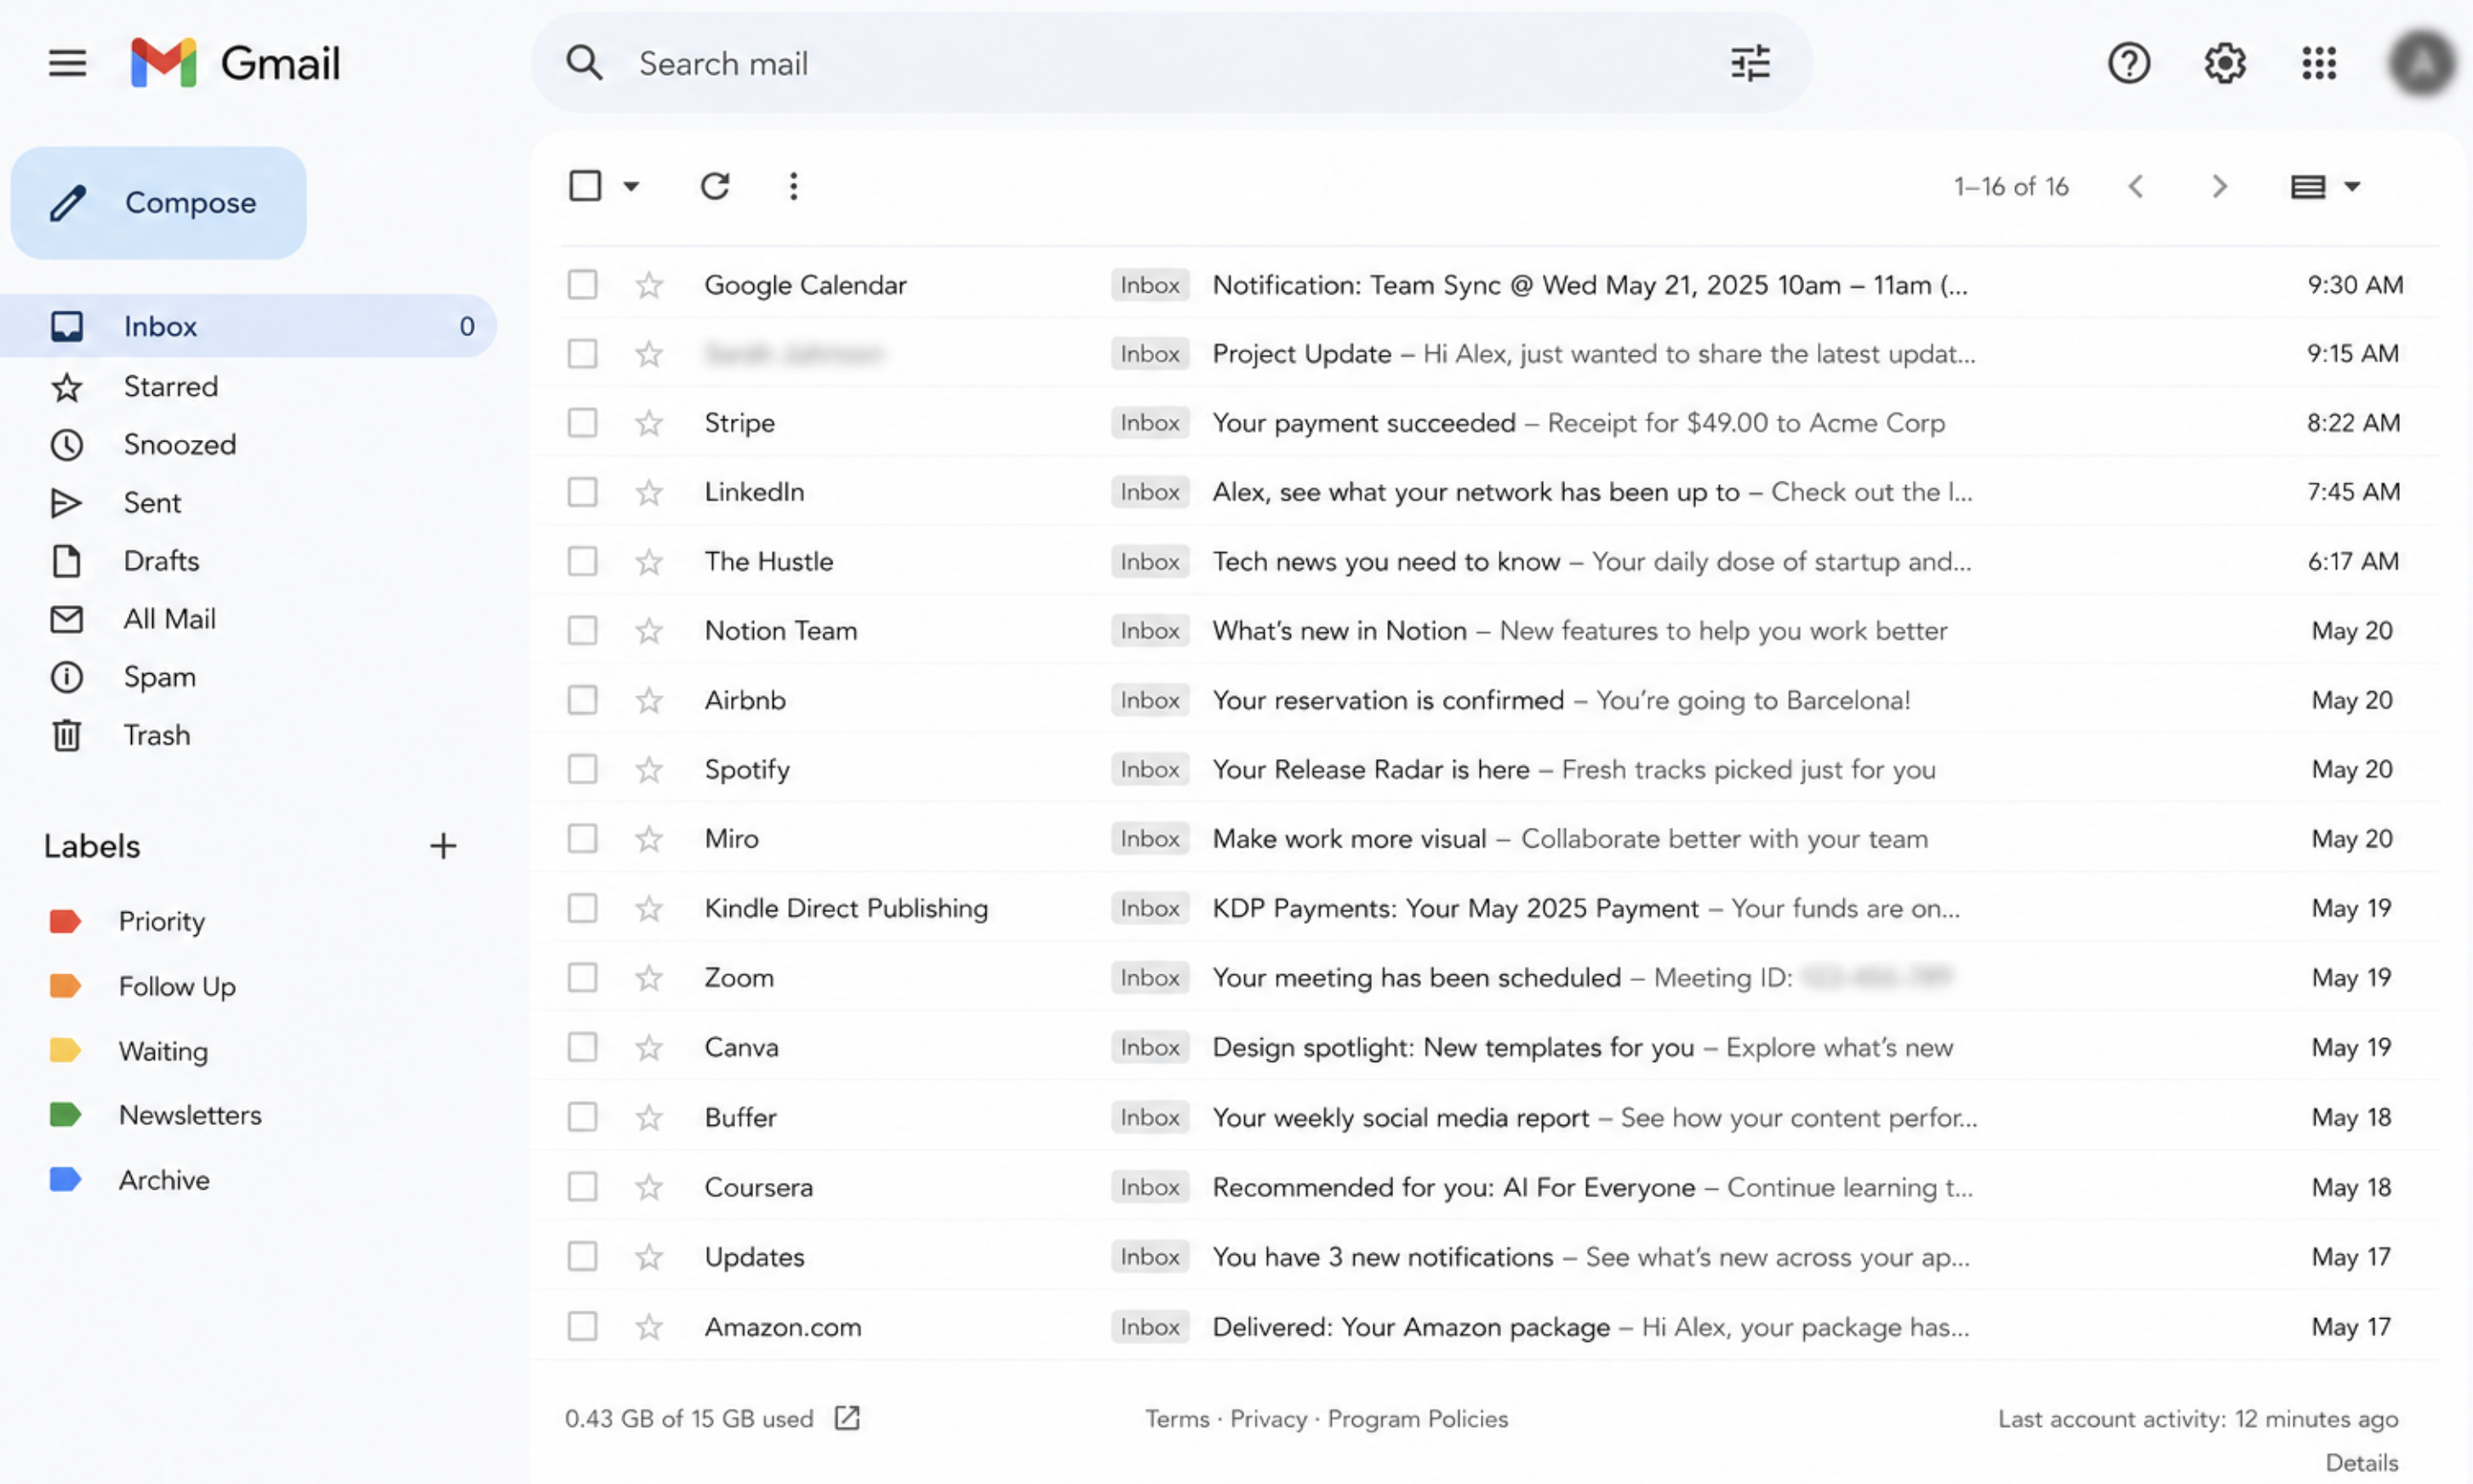Select the Miro email checkbox
The width and height of the screenshot is (2473, 1484).
tap(582, 838)
